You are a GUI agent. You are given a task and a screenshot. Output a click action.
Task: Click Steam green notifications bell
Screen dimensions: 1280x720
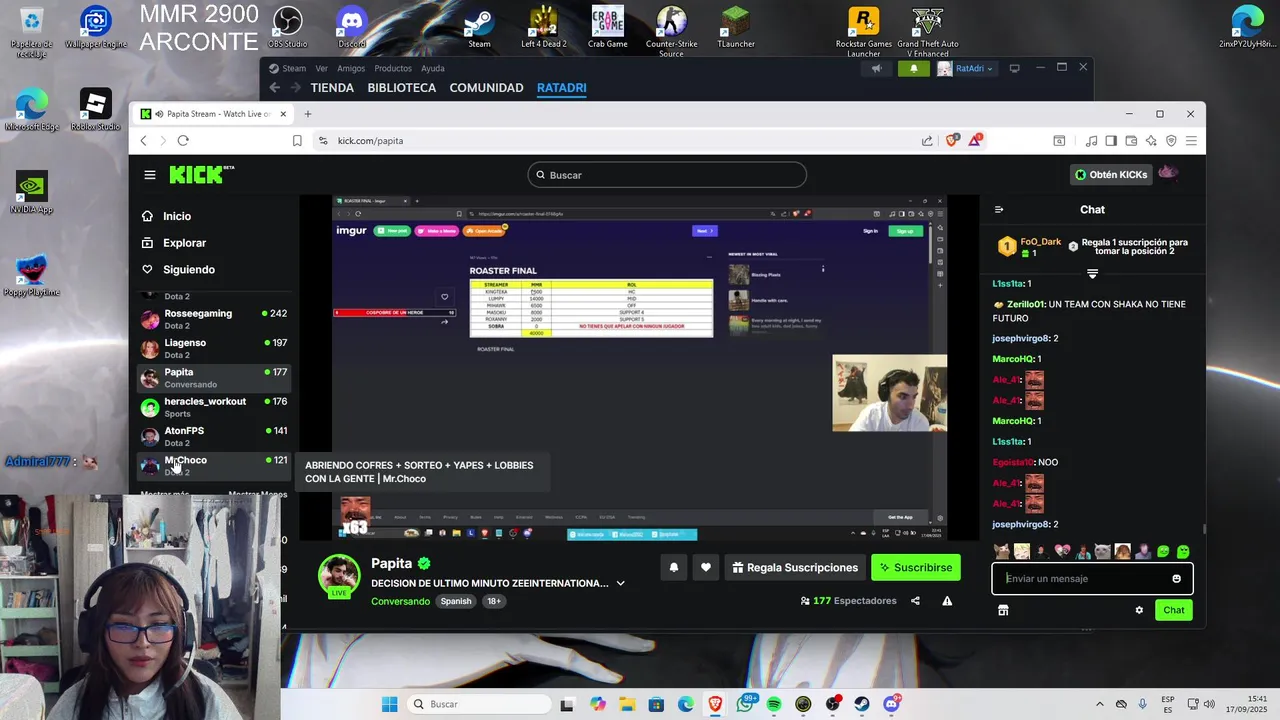[x=914, y=69]
